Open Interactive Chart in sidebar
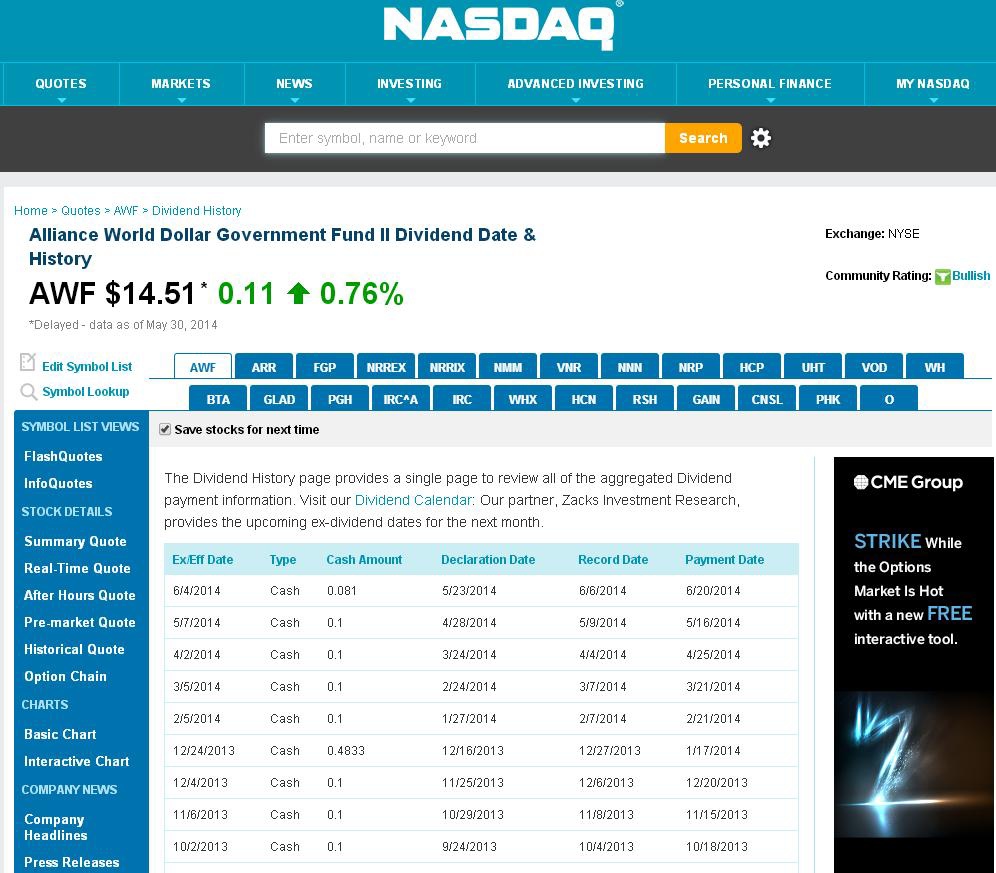 tap(76, 761)
